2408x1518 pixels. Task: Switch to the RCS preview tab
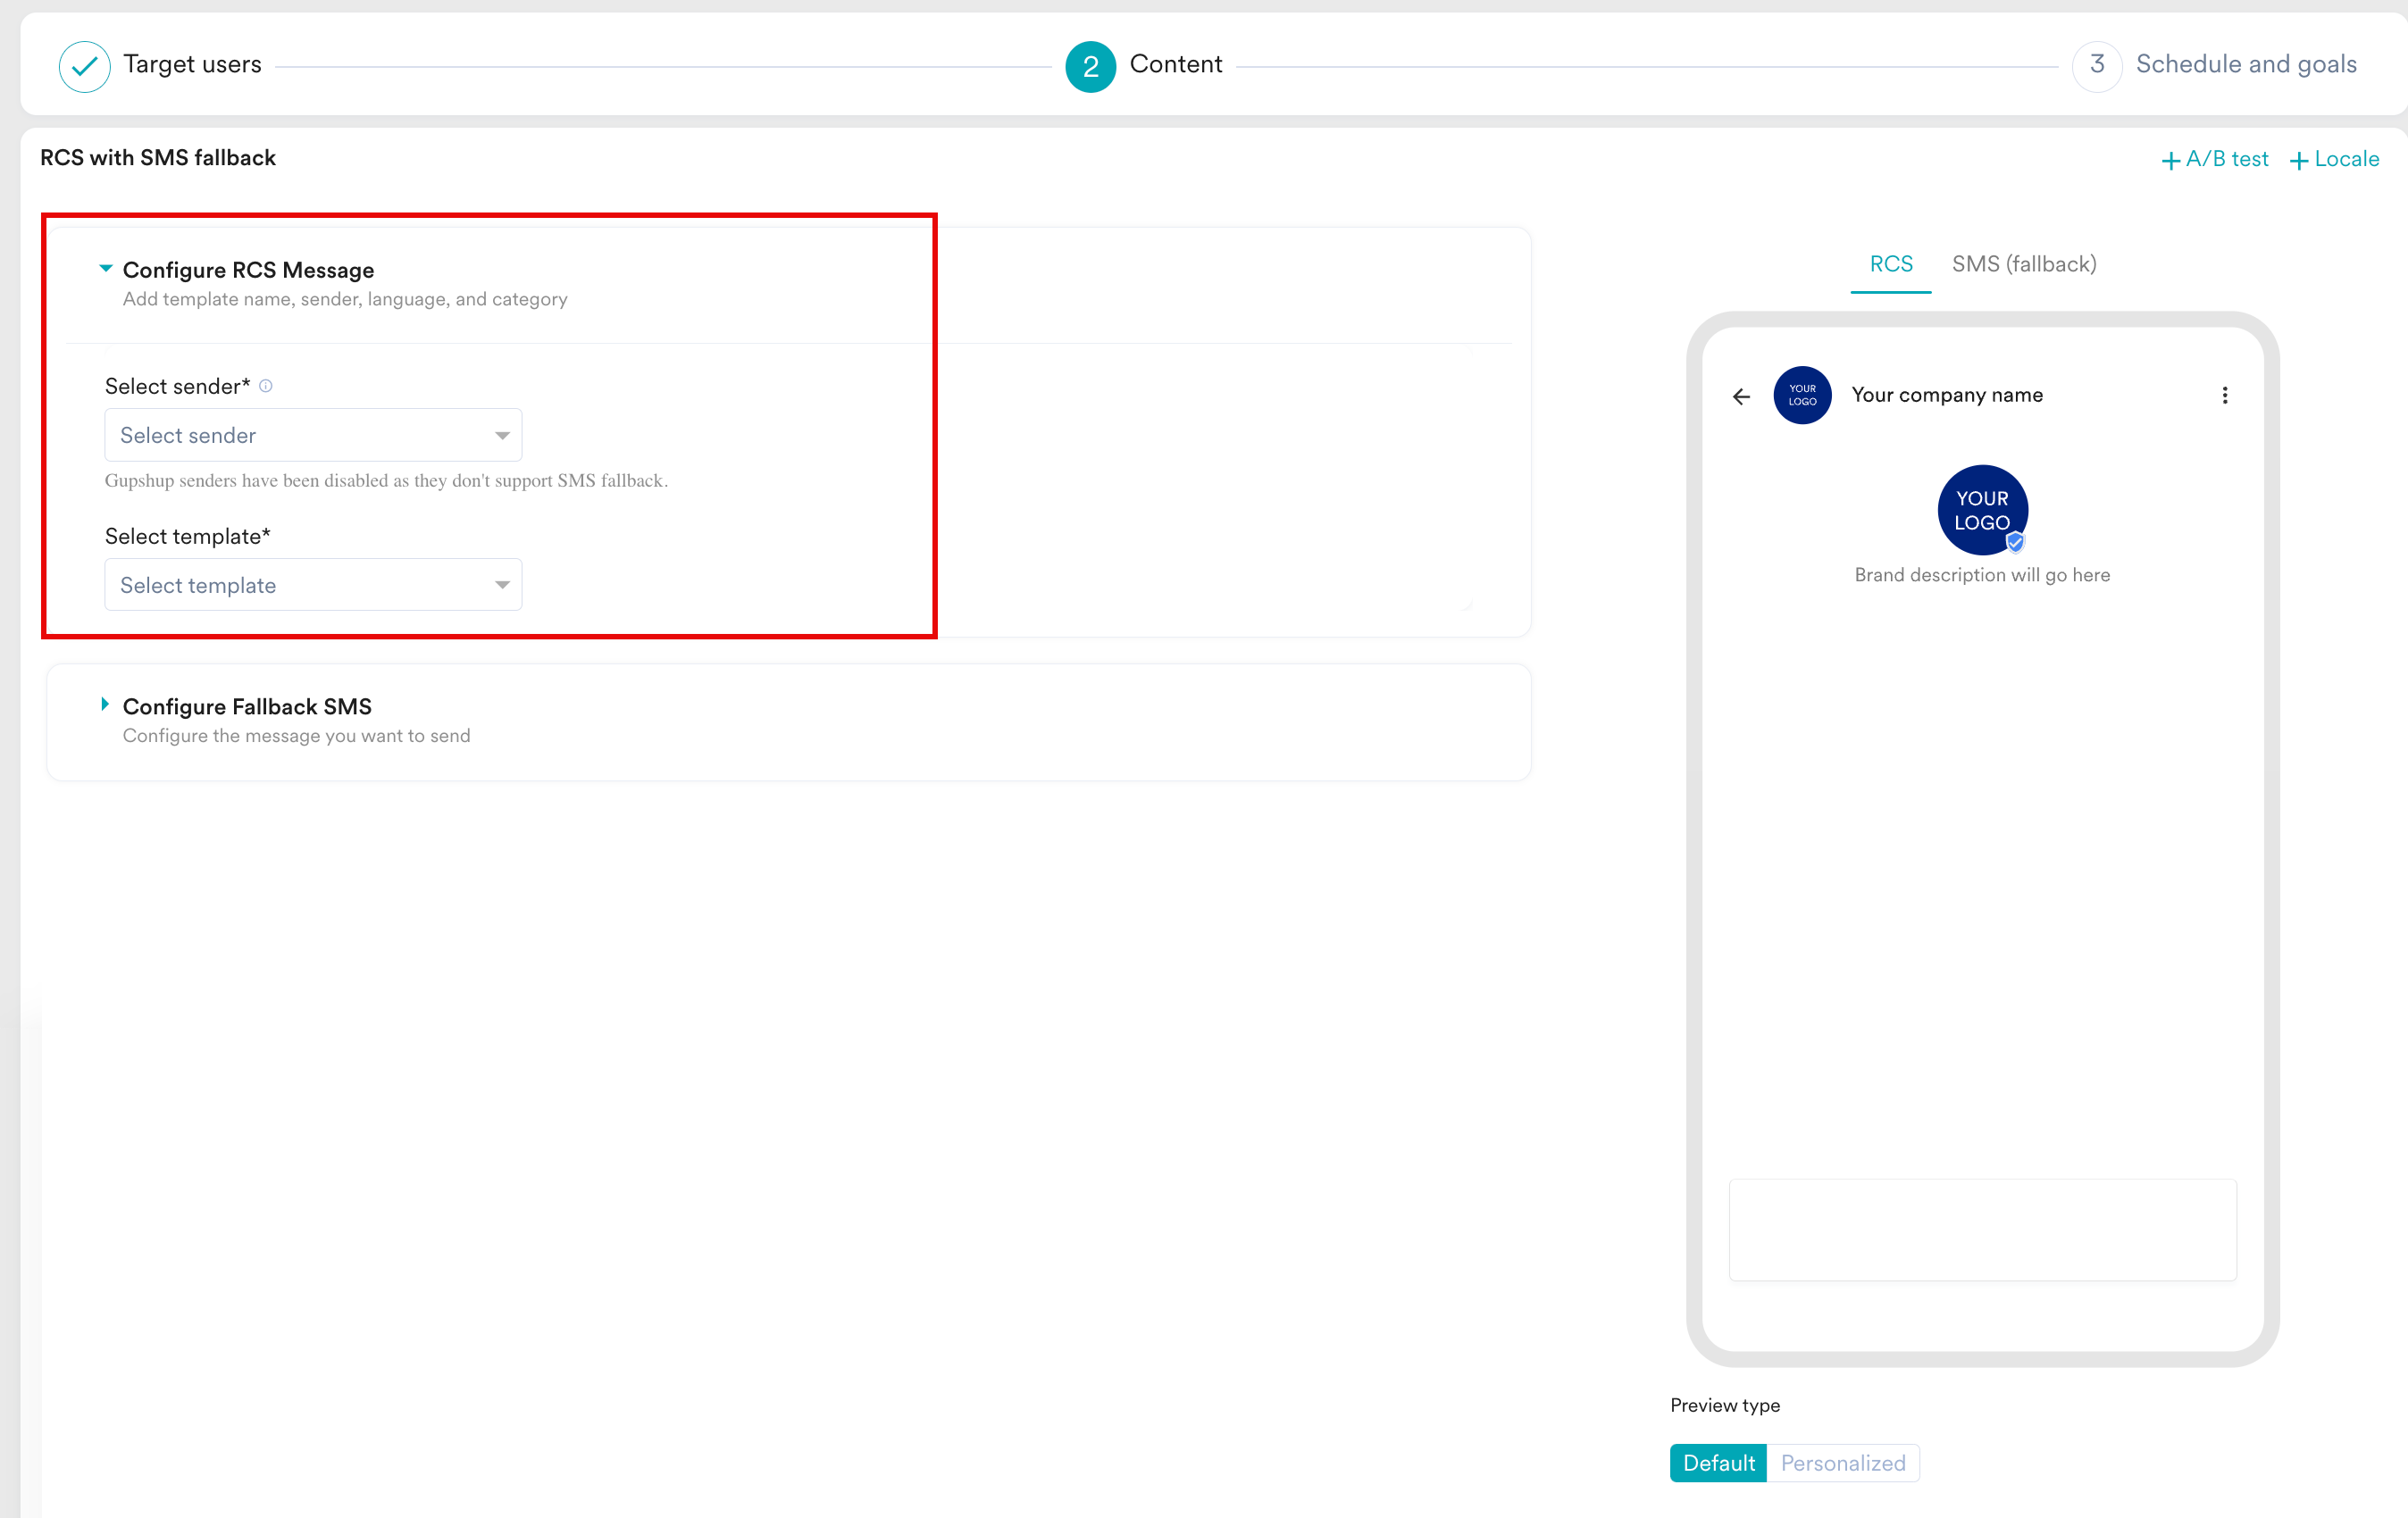tap(1890, 264)
